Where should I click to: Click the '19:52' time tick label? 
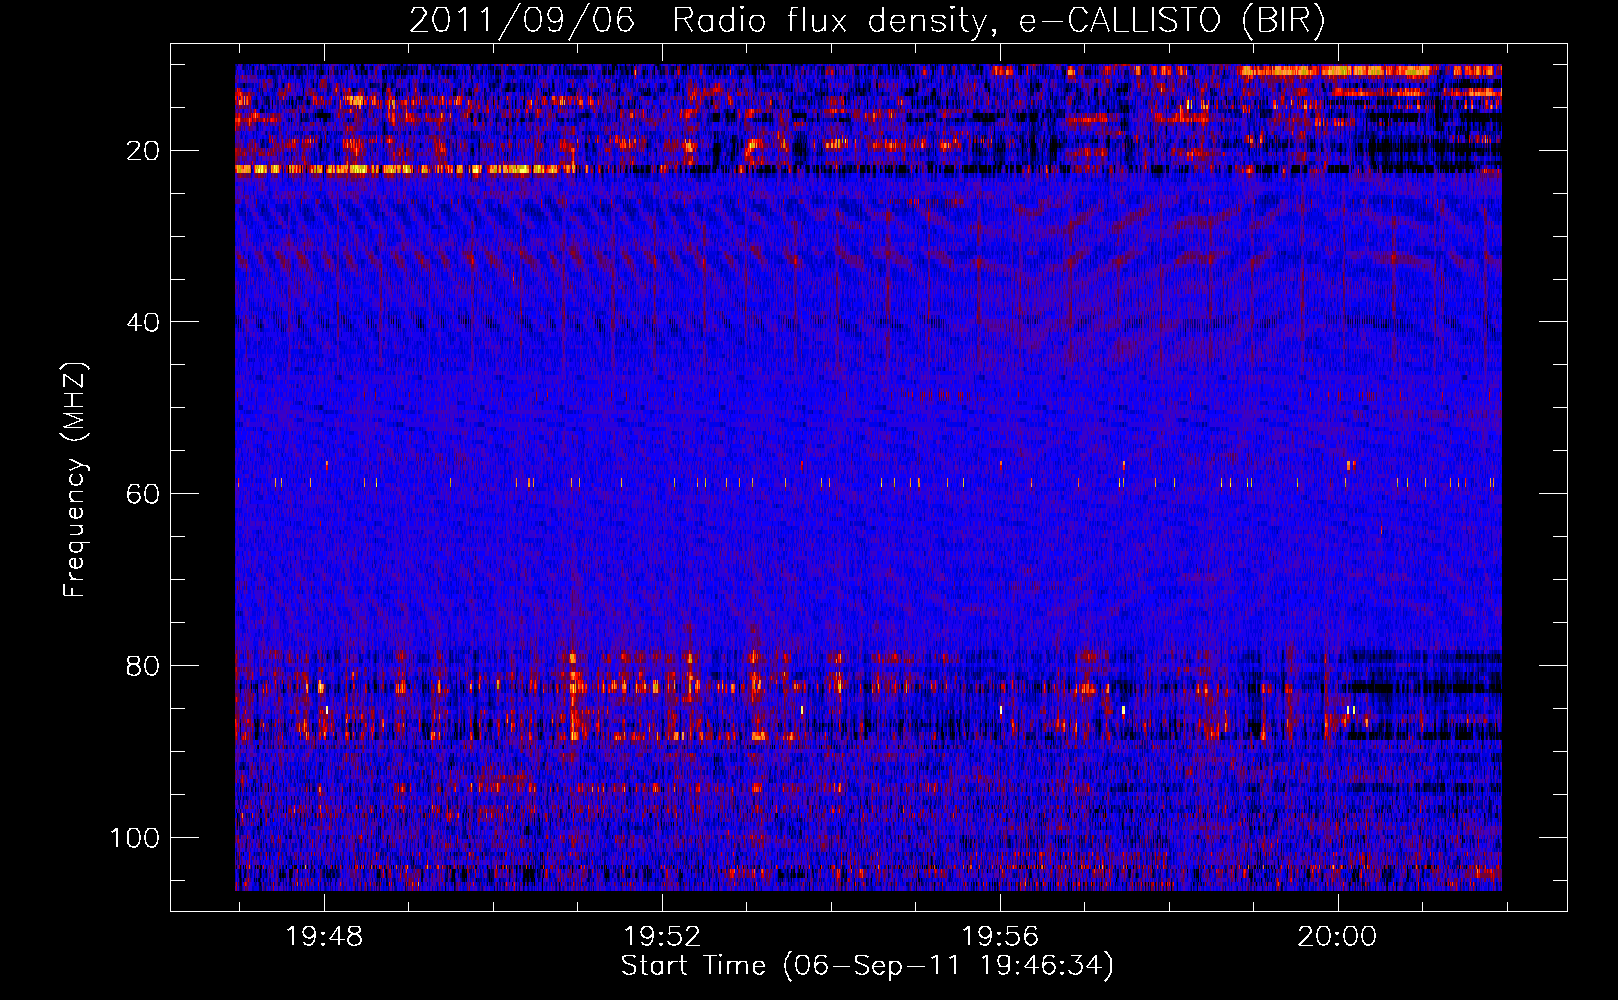tap(662, 937)
